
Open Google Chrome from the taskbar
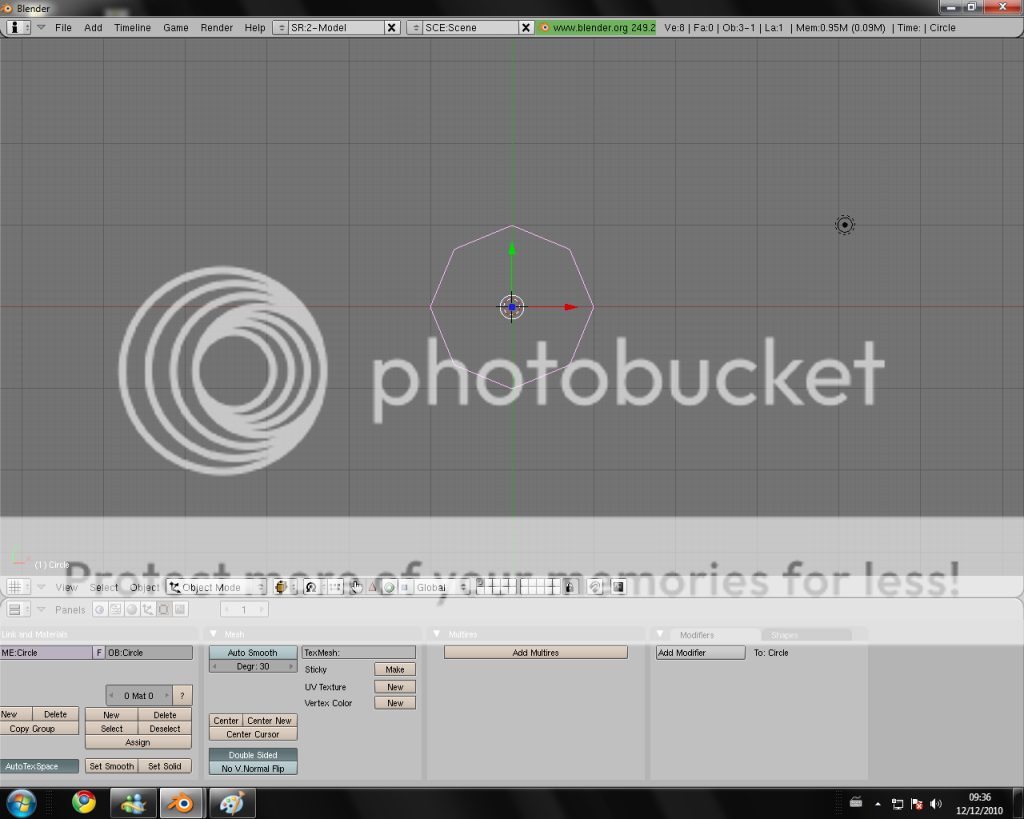tap(84, 802)
